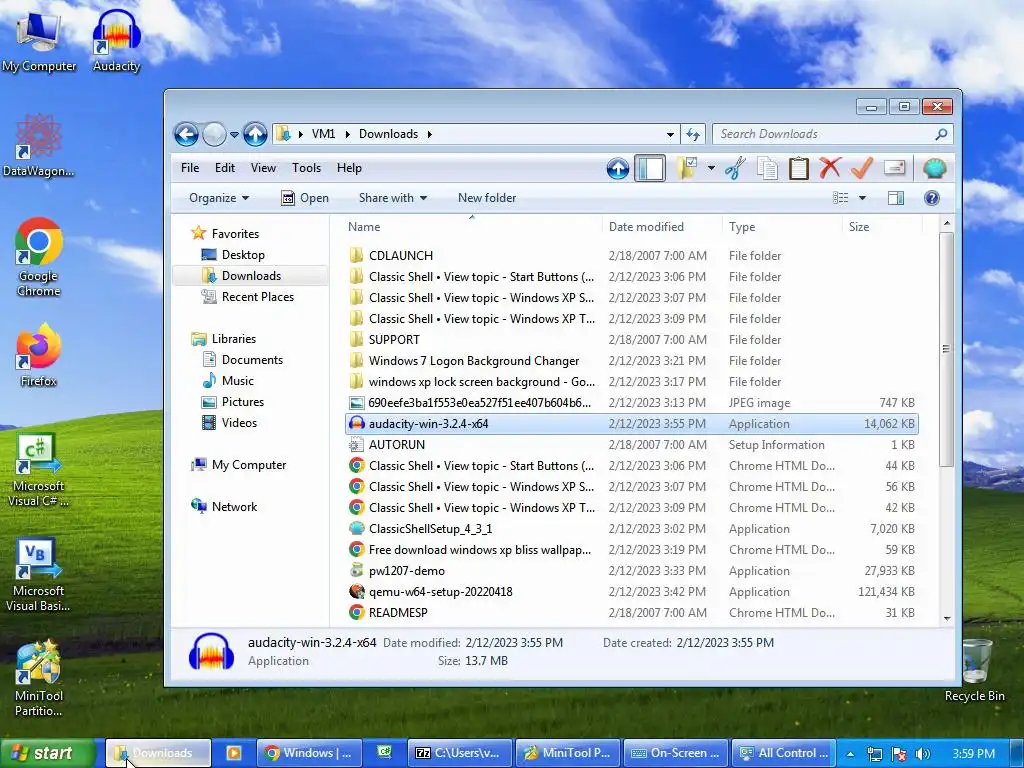This screenshot has height=768, width=1024.
Task: Click the scroll down arrow of file list
Action: (x=947, y=618)
